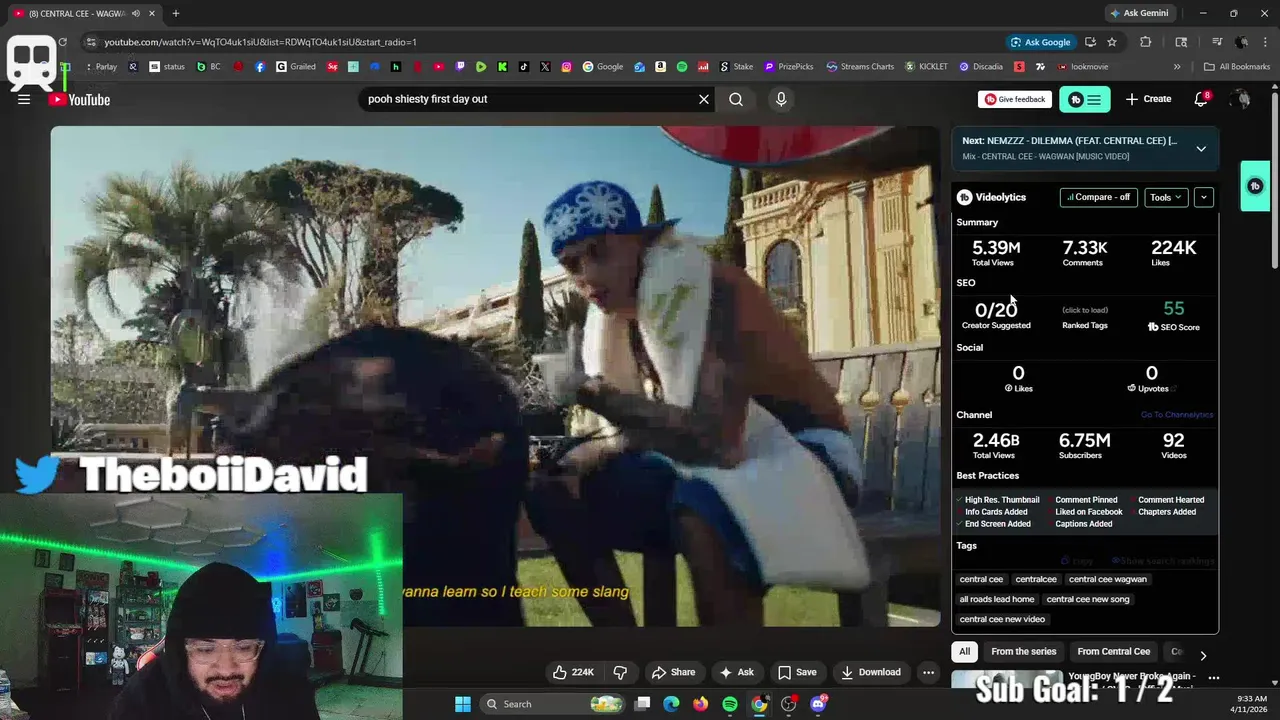Open Microsoft Edge from the taskbar
Screen dimensions: 1280x720
672,704
